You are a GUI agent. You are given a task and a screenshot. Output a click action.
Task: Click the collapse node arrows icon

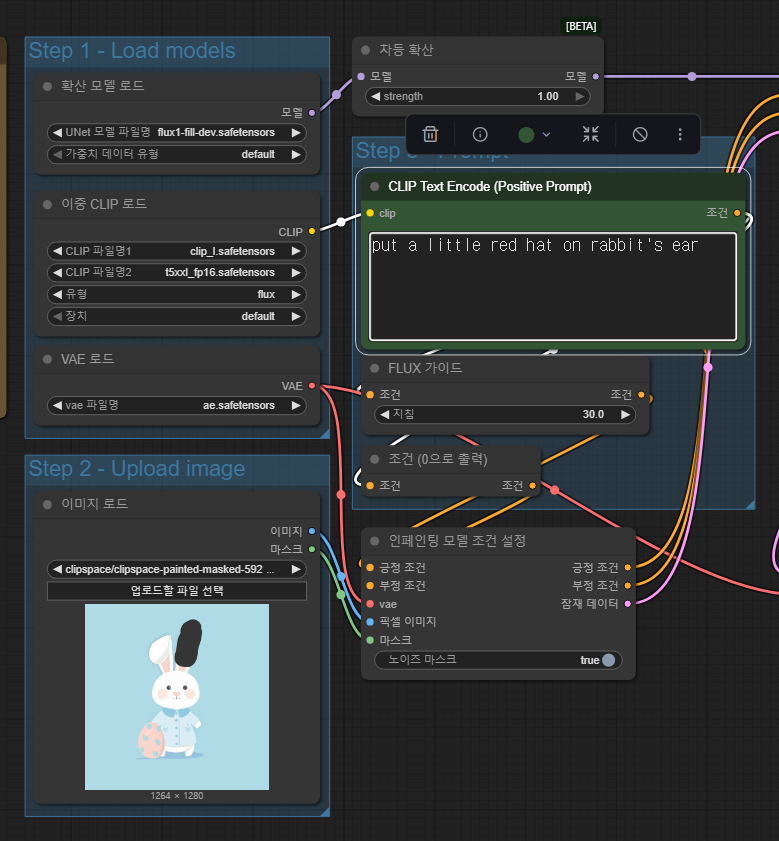click(x=591, y=134)
